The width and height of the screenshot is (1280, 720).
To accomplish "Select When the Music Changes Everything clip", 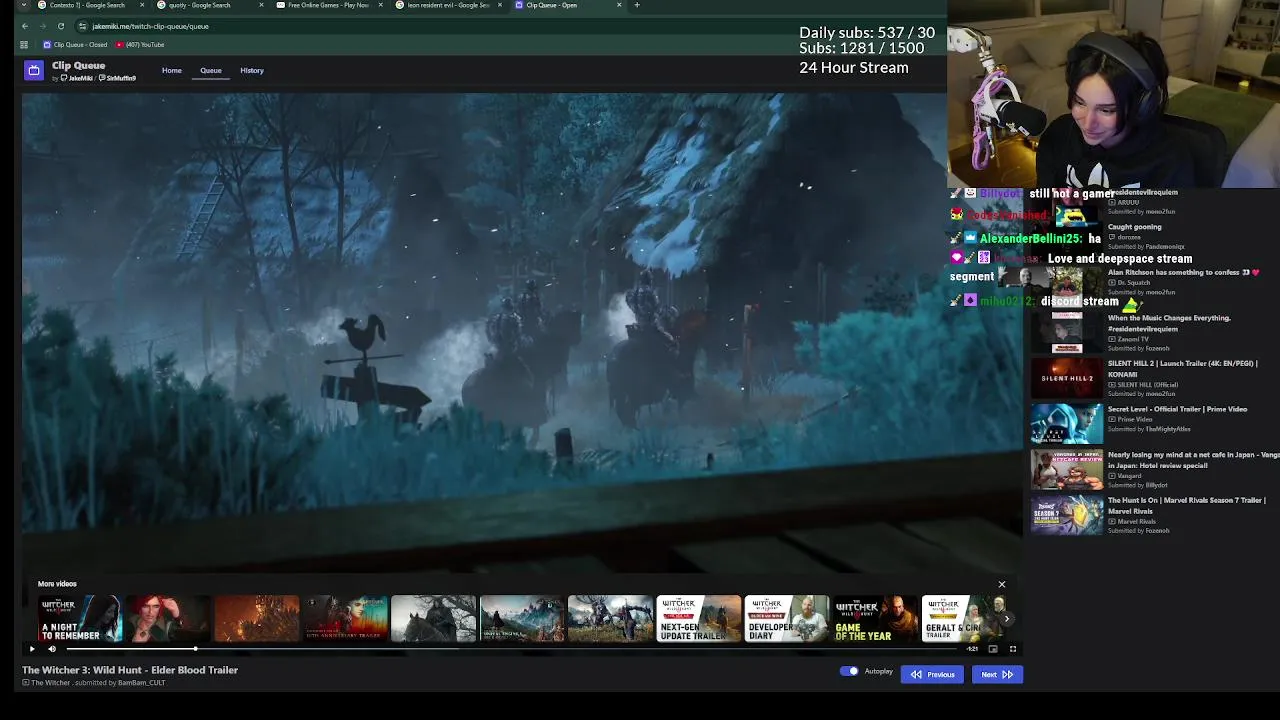I will click(x=1155, y=333).
